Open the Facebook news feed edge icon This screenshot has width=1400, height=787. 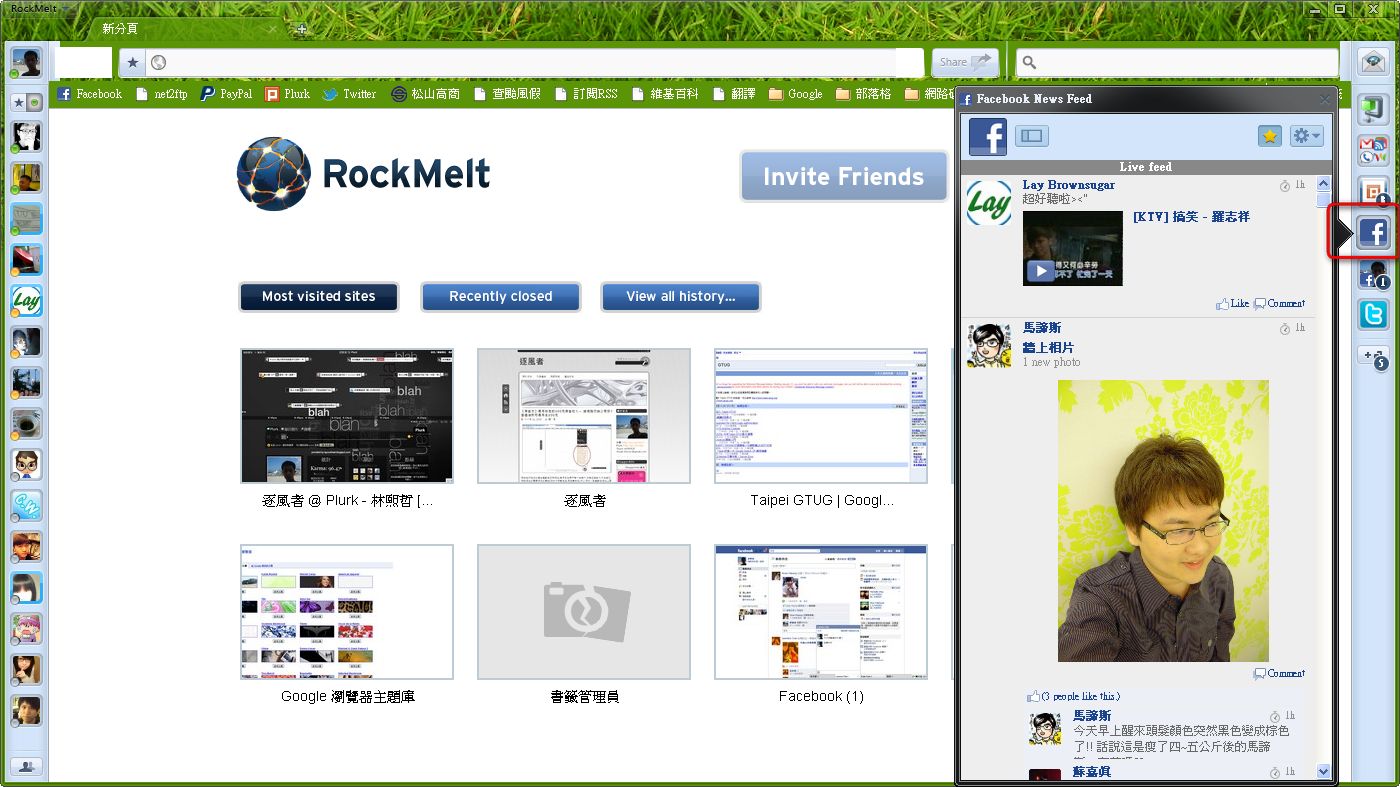click(1374, 233)
